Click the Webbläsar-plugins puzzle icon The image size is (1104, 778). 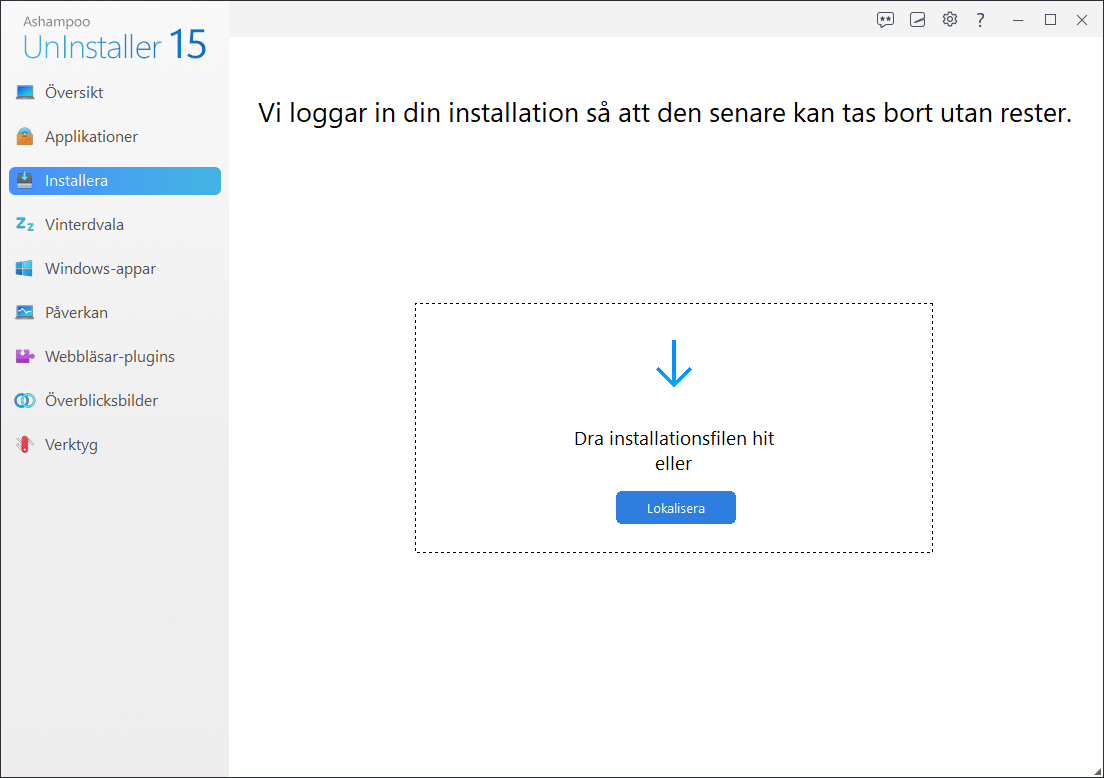click(x=25, y=356)
